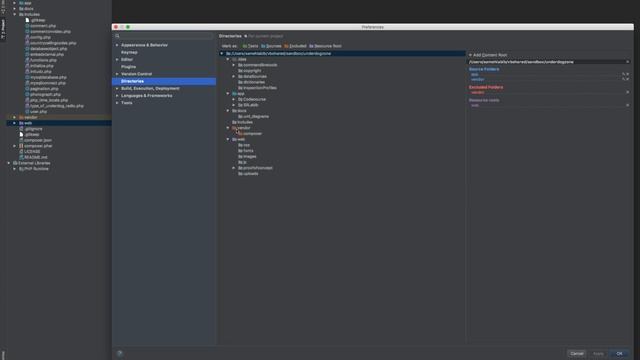
Task: Edit properties of vendor source folder
Action: 624,79
